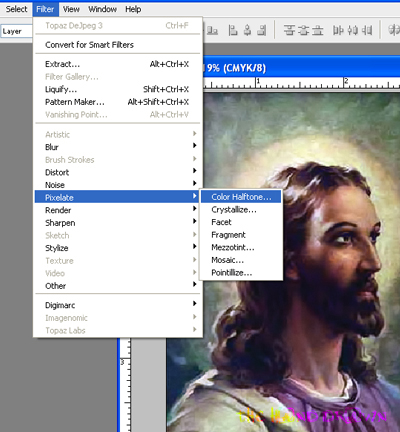Click the Align right edges icon
400x432 pixels.
[x=262, y=31]
